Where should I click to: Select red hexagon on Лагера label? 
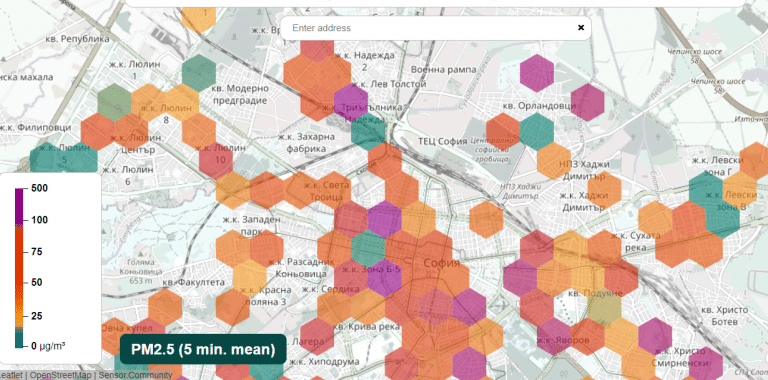317,337
